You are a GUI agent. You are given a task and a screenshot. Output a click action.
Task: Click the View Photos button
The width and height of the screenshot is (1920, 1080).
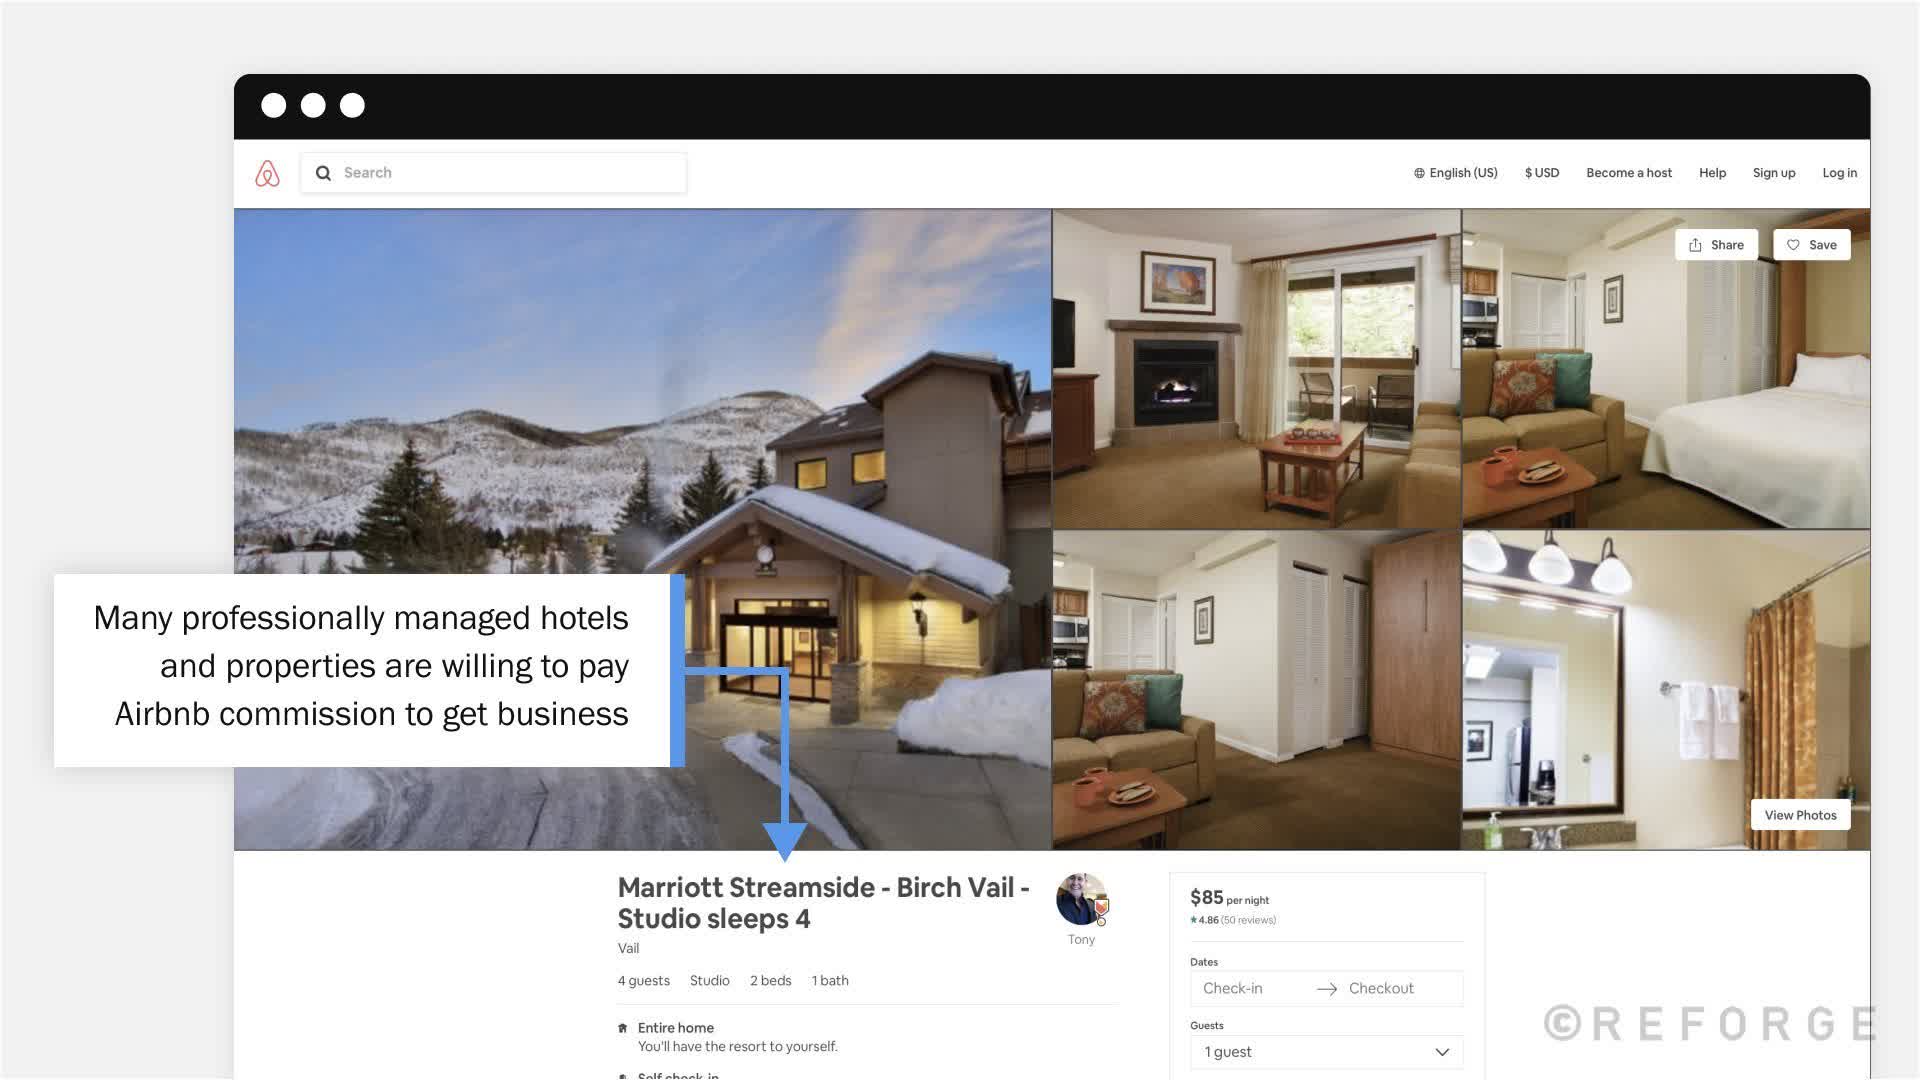1800,815
